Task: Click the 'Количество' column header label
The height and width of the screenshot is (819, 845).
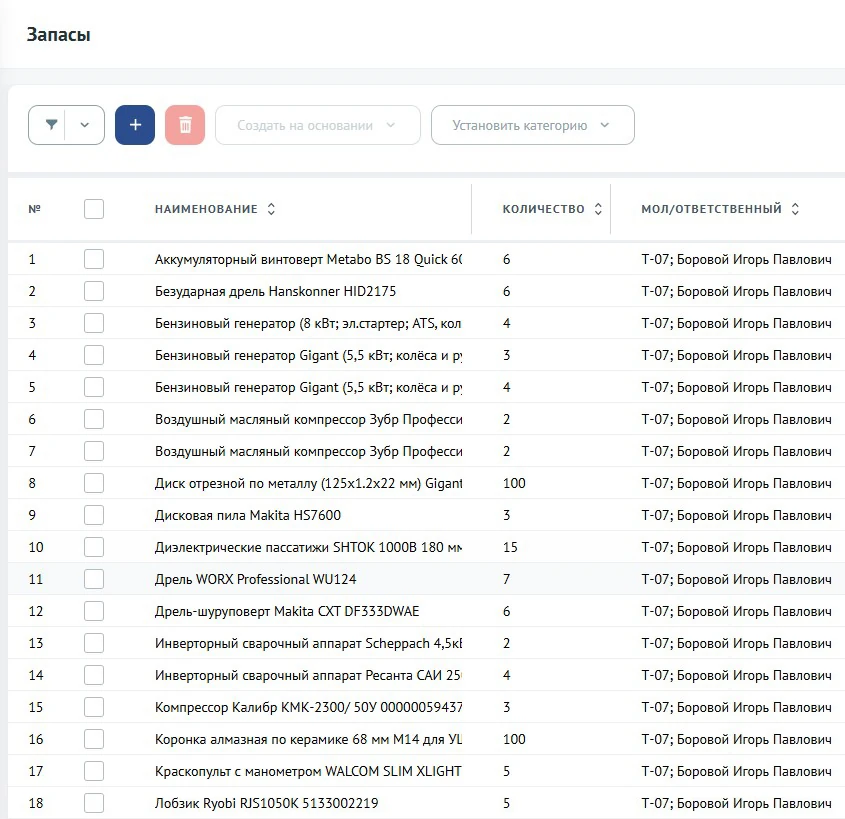Action: [x=544, y=209]
